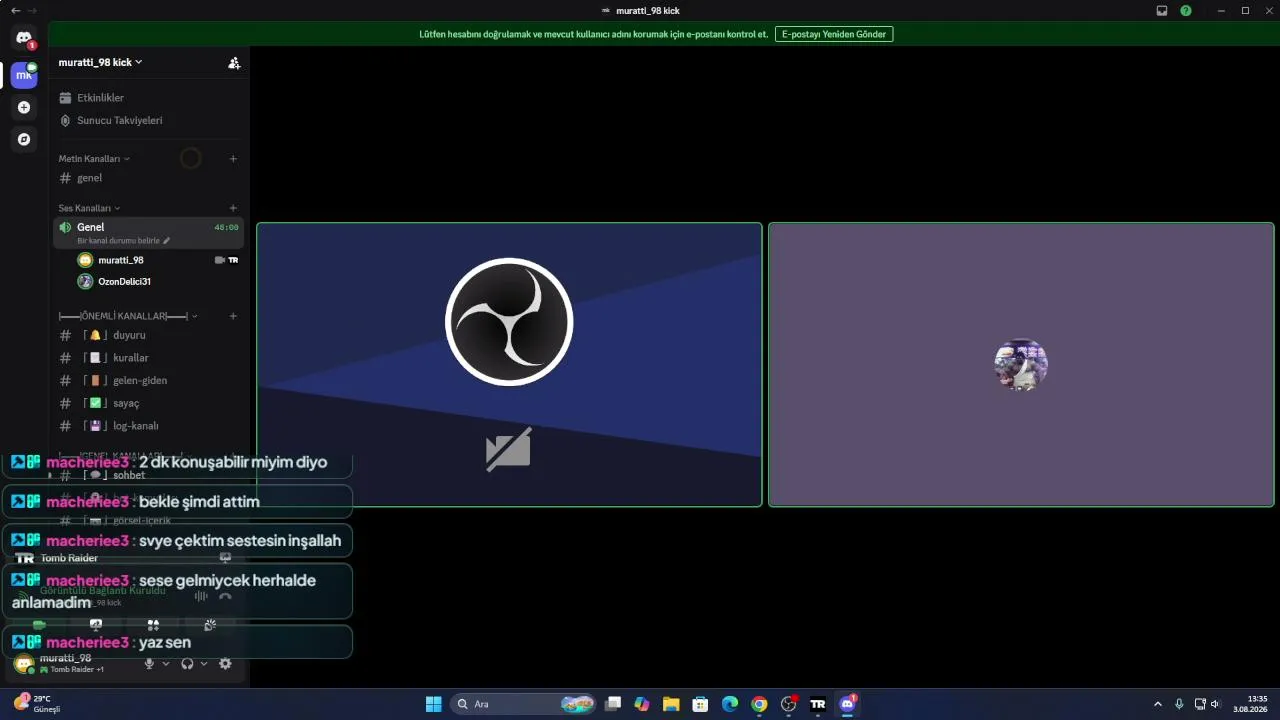Screen dimensions: 1280x720
Task: Switch to Tomb Raider on the taskbar
Action: pyautogui.click(x=818, y=704)
